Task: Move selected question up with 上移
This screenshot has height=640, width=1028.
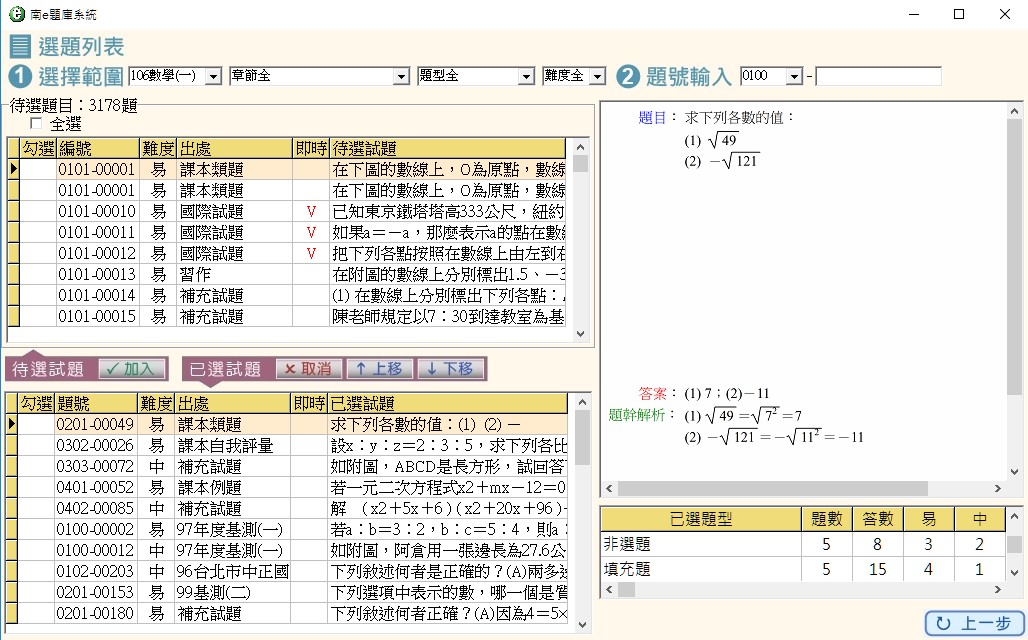Action: click(378, 369)
